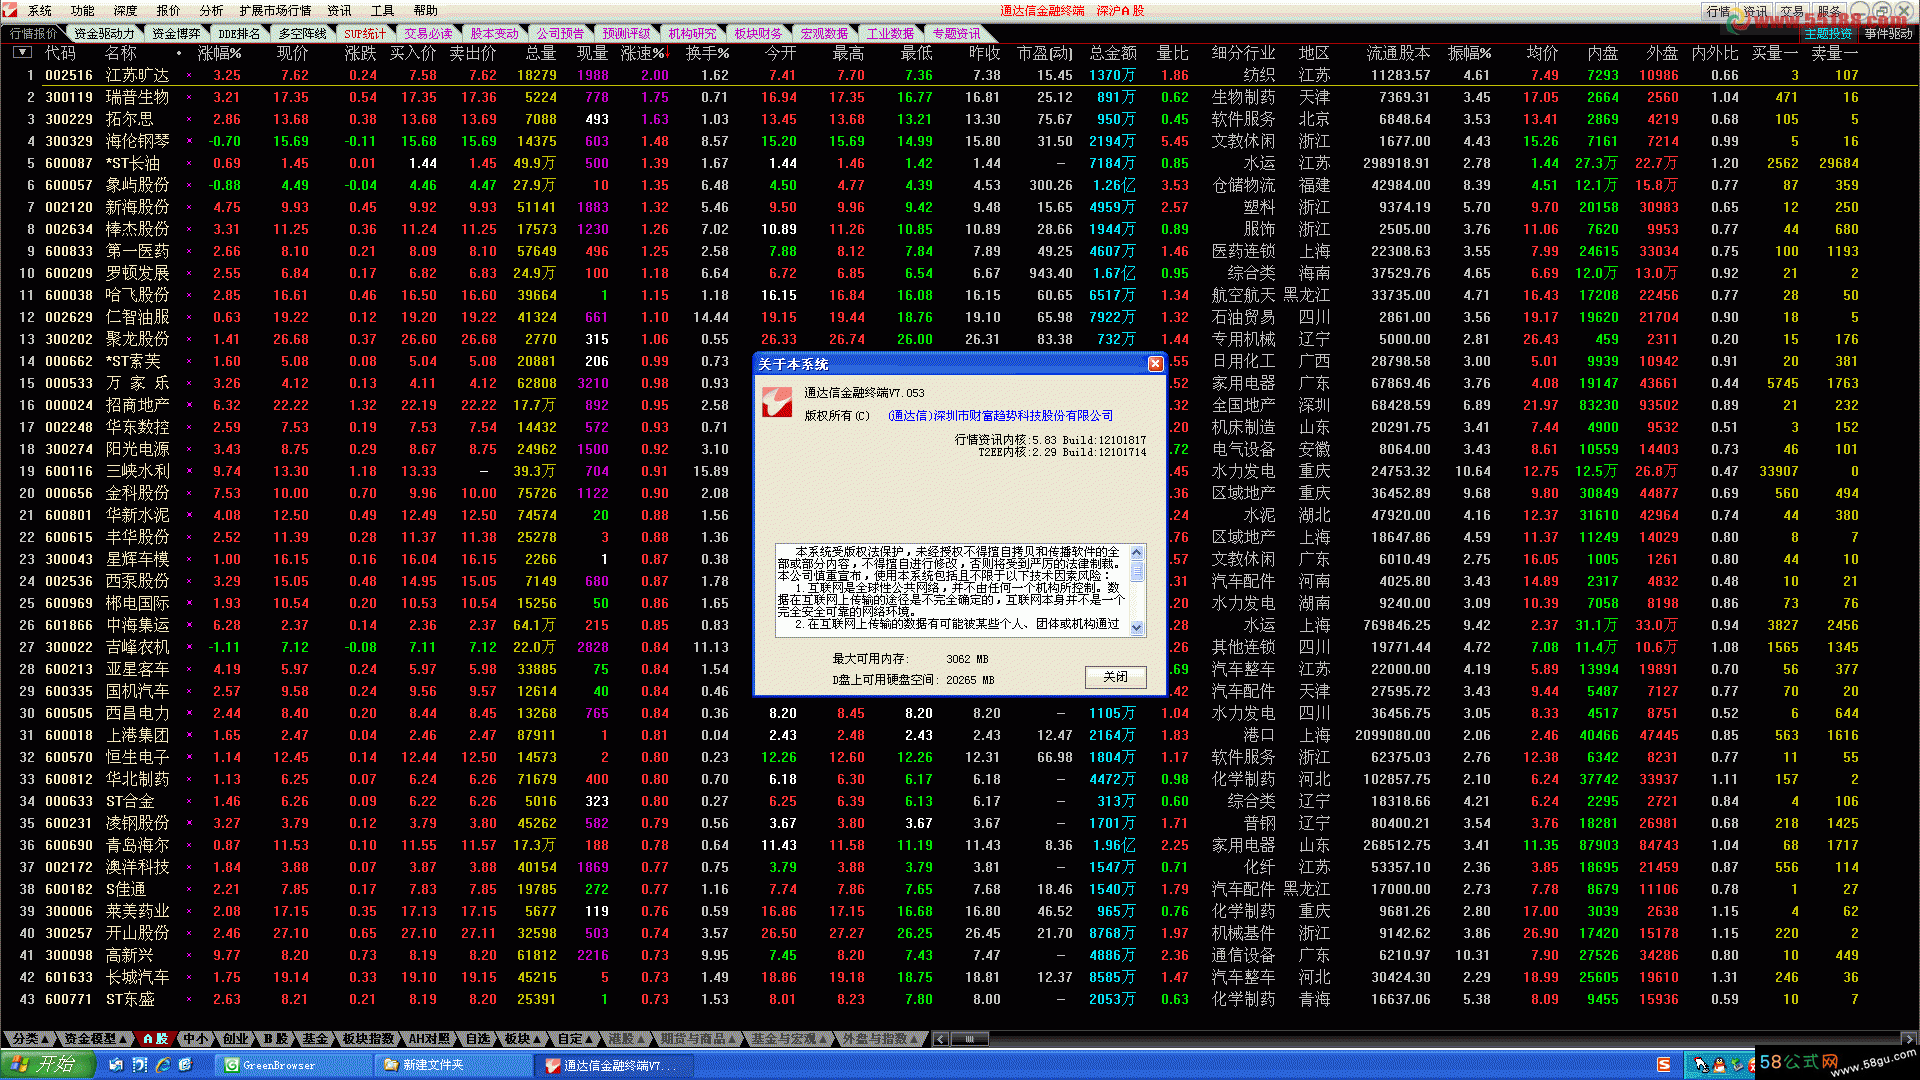Expand the 资金模型 bottom tab menu

[x=95, y=1039]
